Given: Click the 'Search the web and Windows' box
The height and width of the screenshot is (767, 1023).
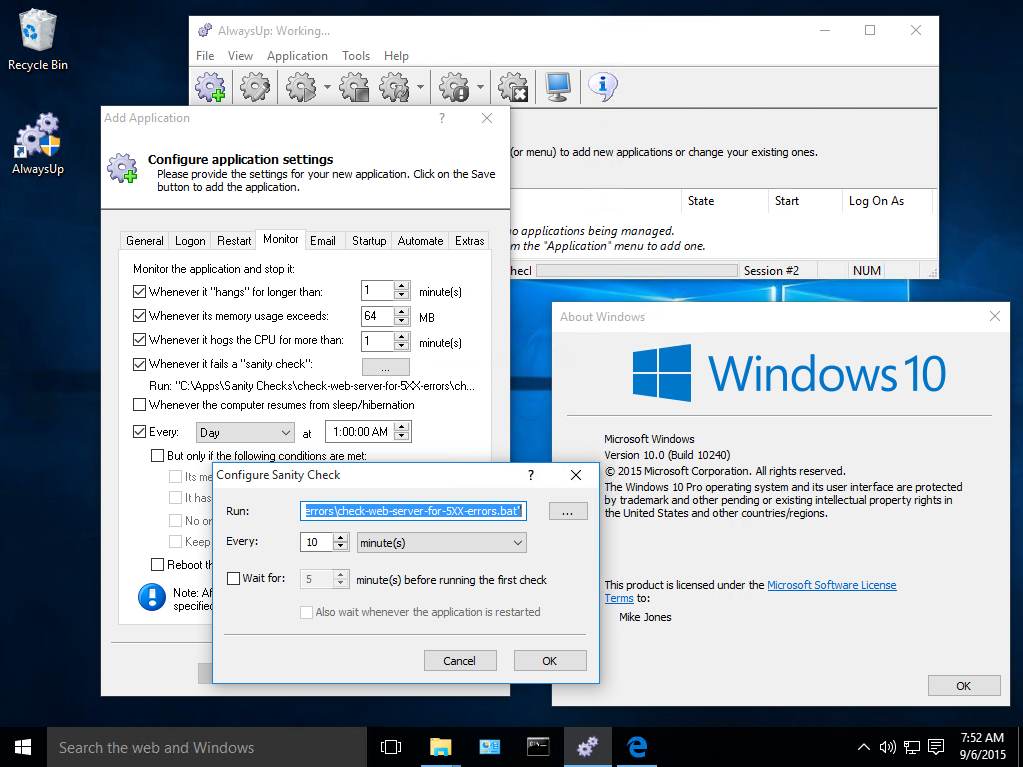Looking at the screenshot, I should pyautogui.click(x=206, y=747).
